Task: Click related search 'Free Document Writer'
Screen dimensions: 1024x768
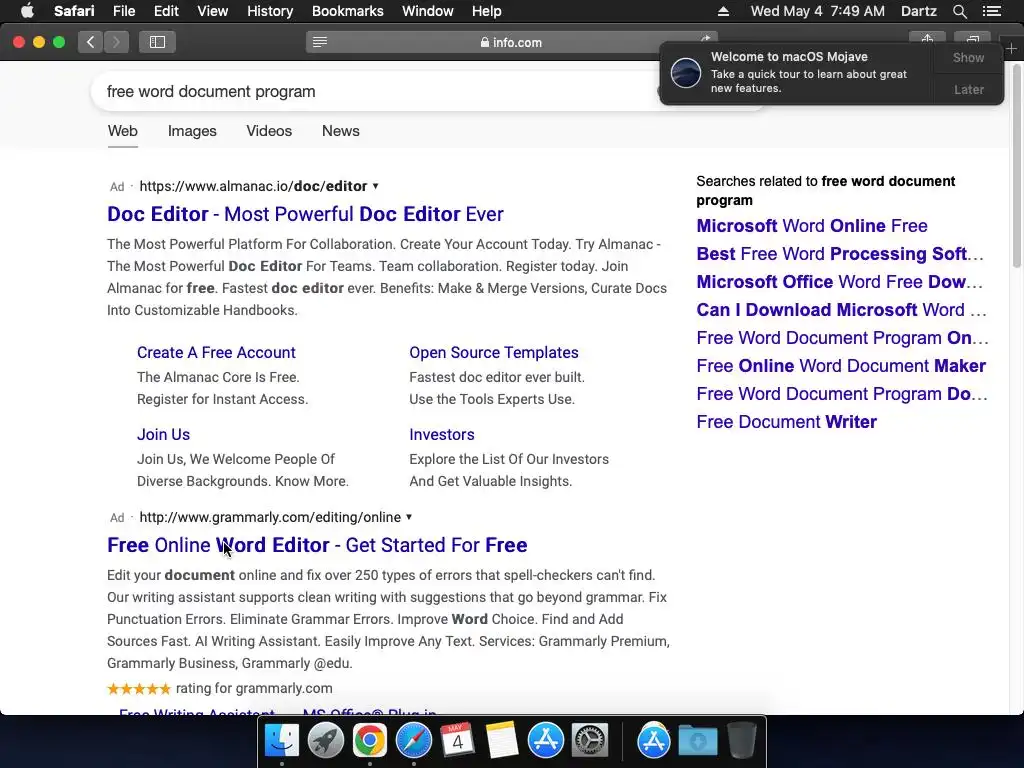Action: 786,423
